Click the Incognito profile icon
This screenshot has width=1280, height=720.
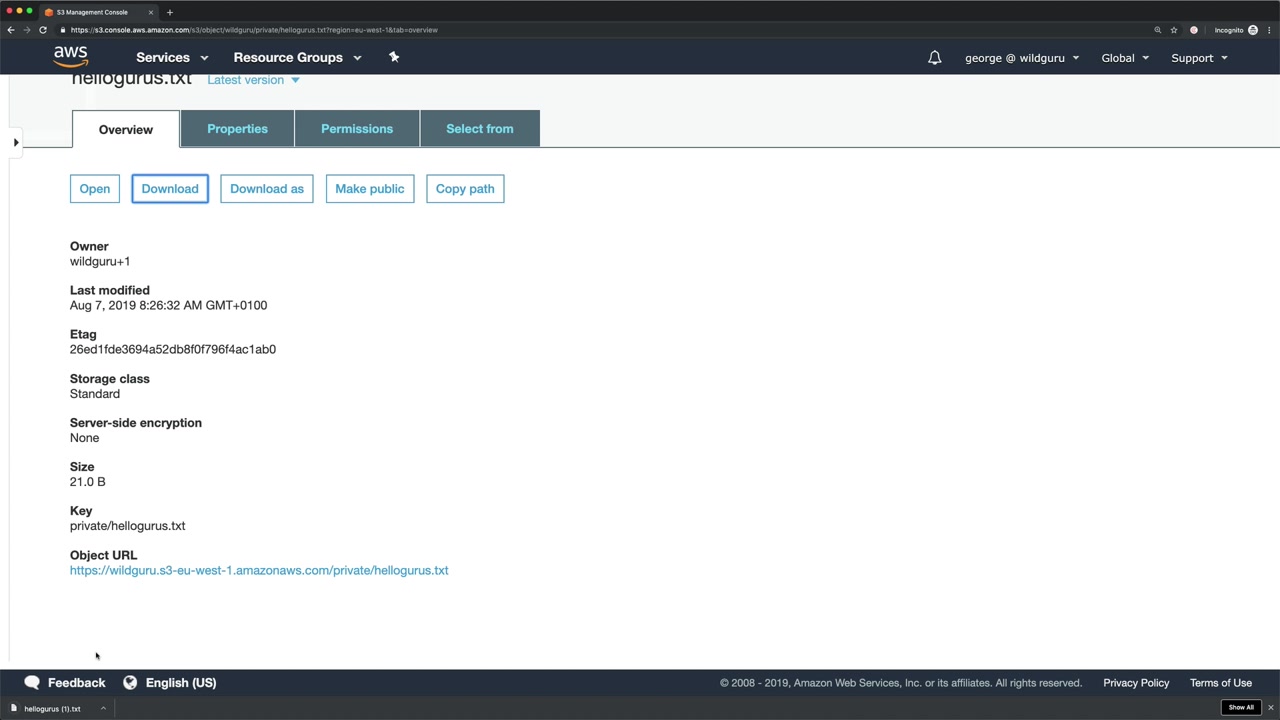click(x=1253, y=30)
